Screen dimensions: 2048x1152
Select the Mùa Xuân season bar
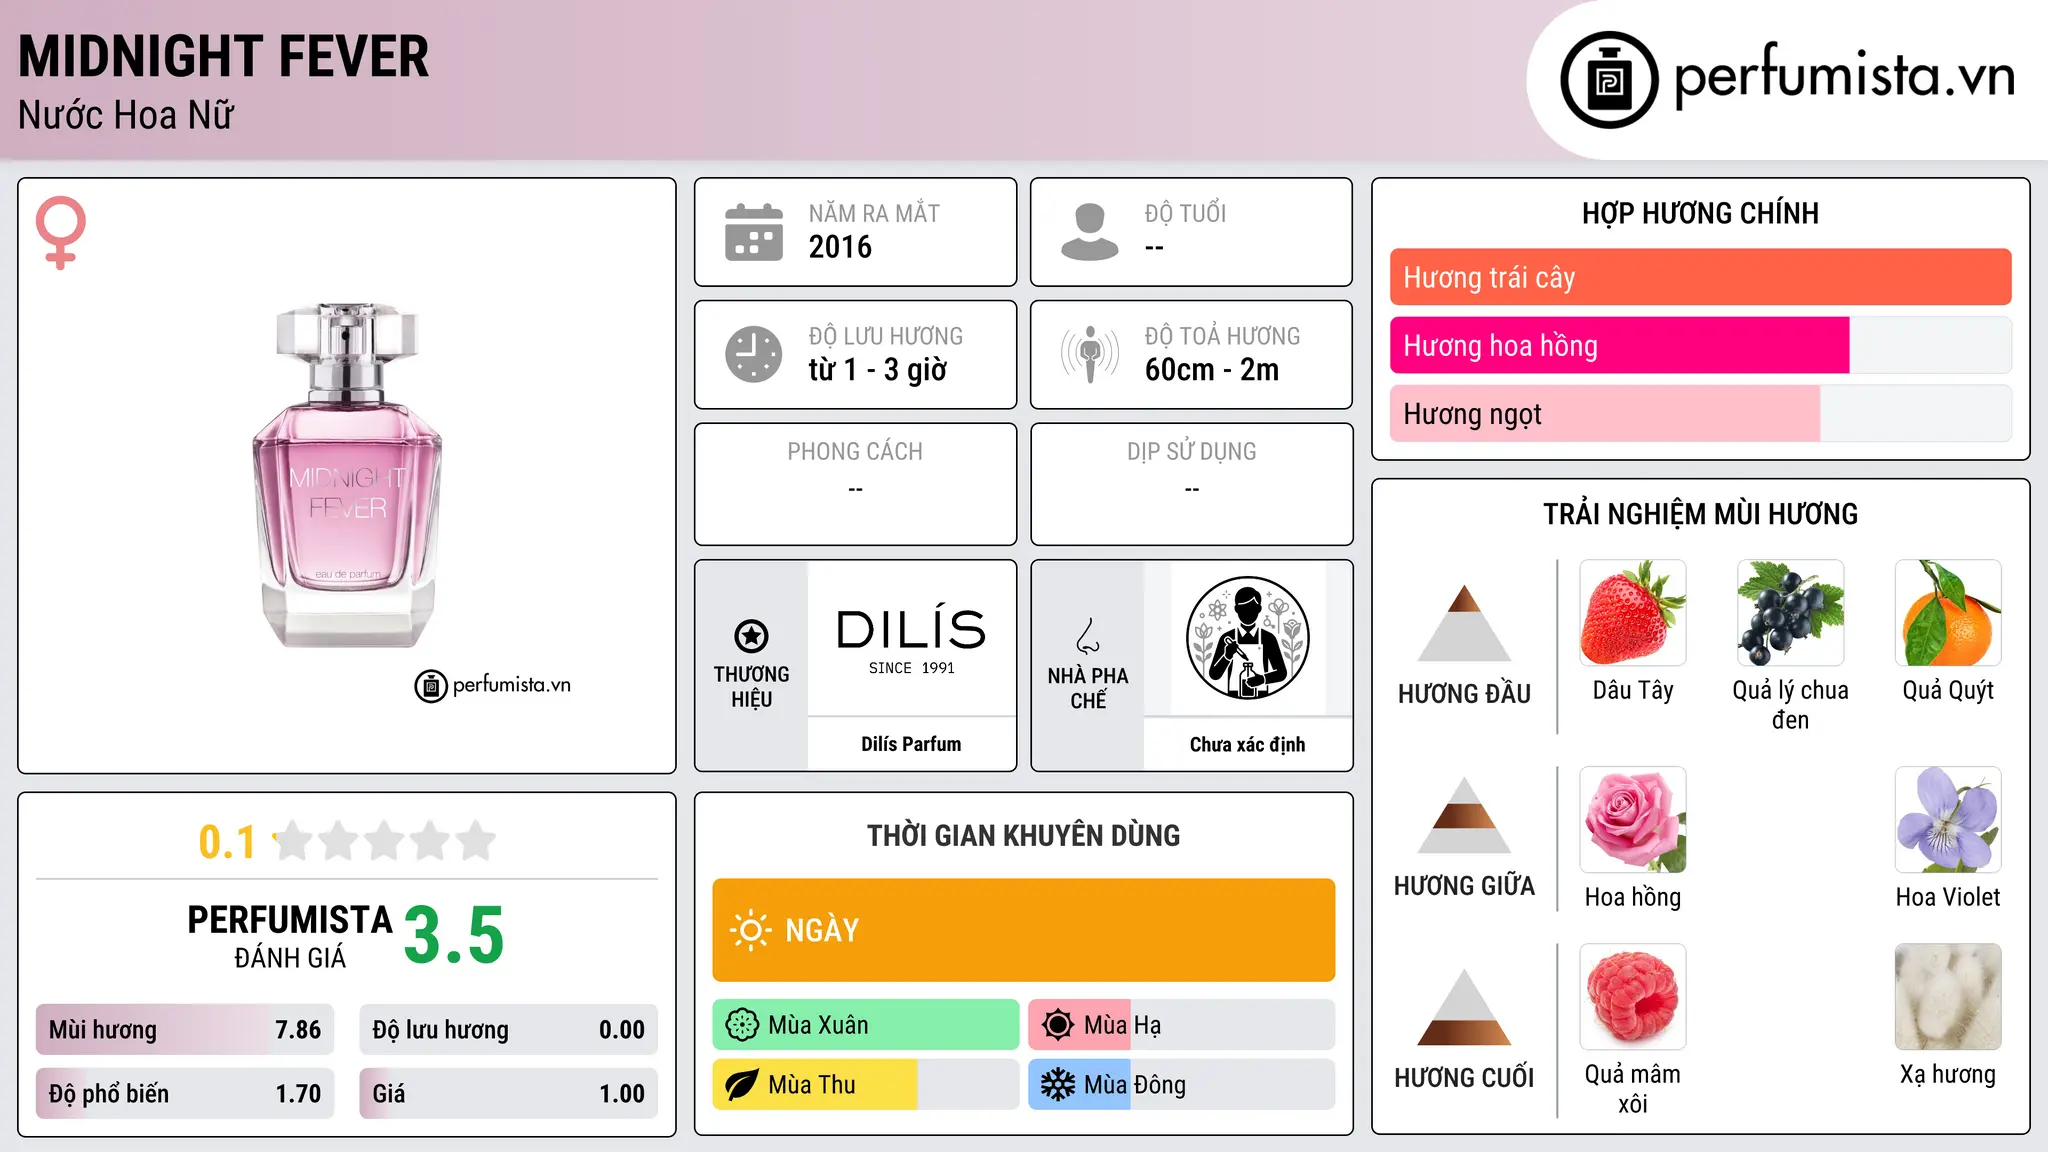click(866, 1025)
